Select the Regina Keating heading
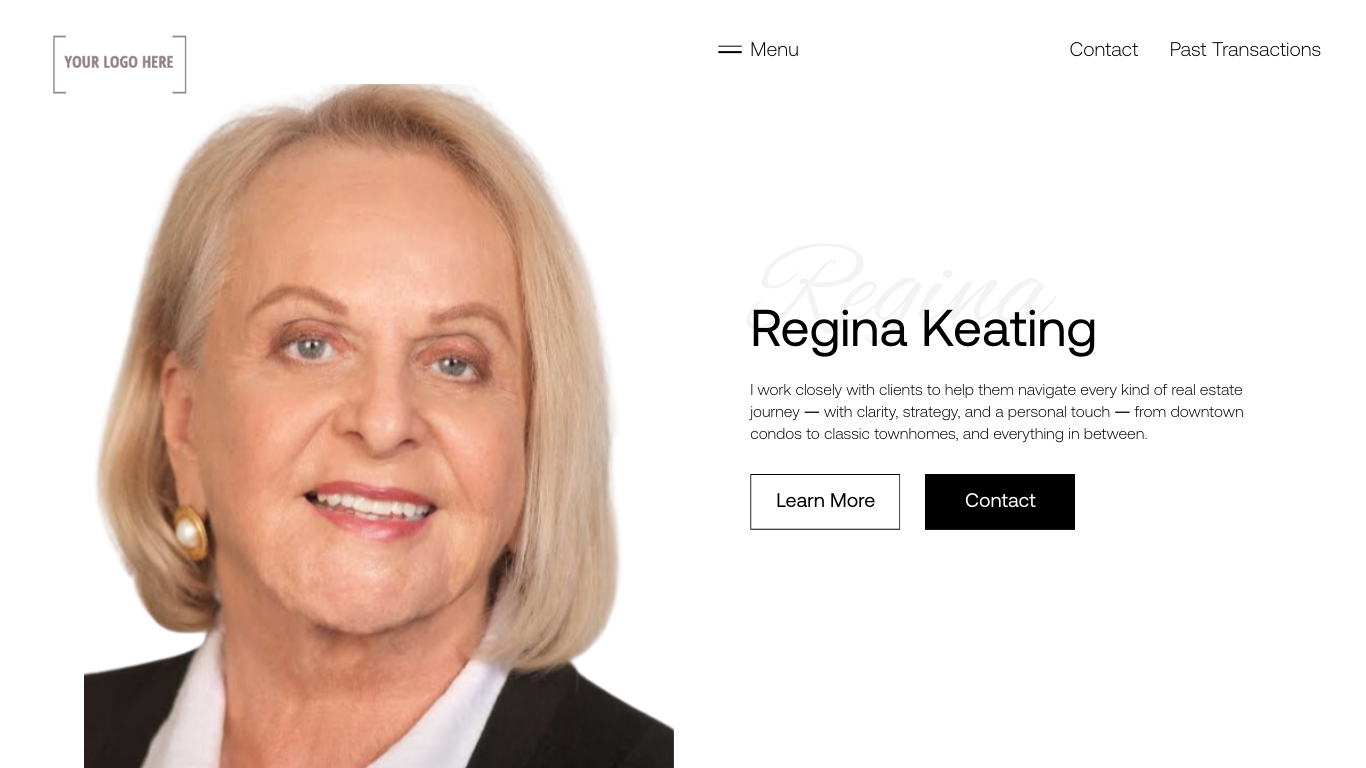This screenshot has width=1366, height=768. (x=923, y=329)
